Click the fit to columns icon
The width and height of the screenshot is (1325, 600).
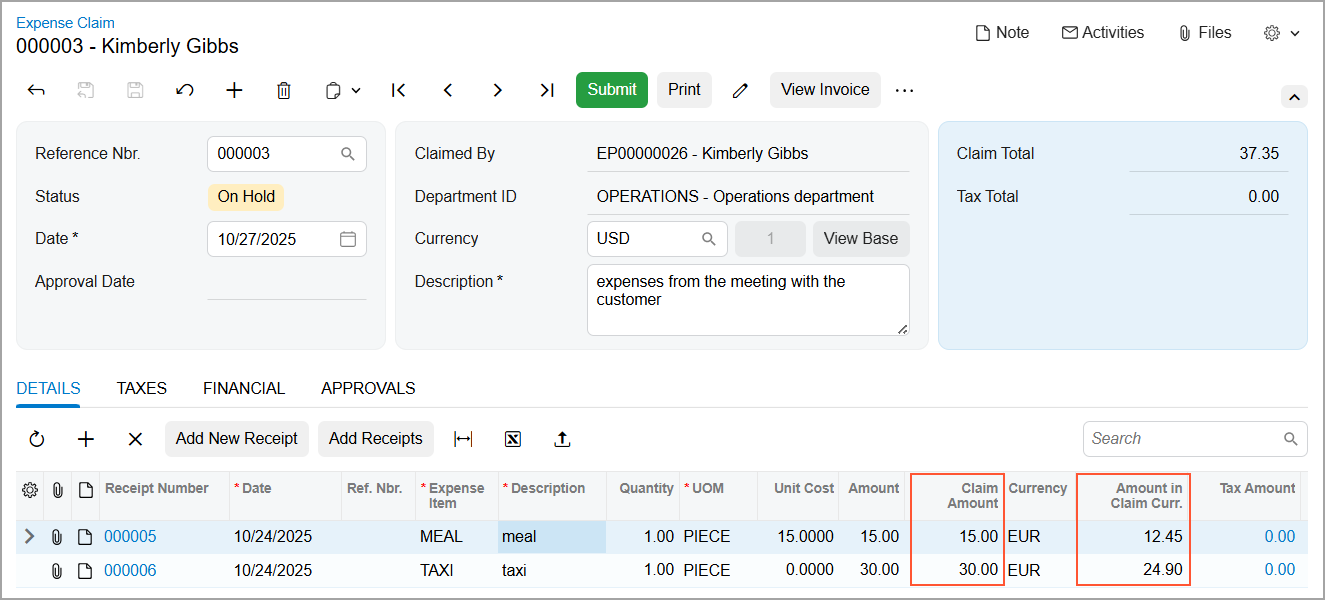[463, 439]
